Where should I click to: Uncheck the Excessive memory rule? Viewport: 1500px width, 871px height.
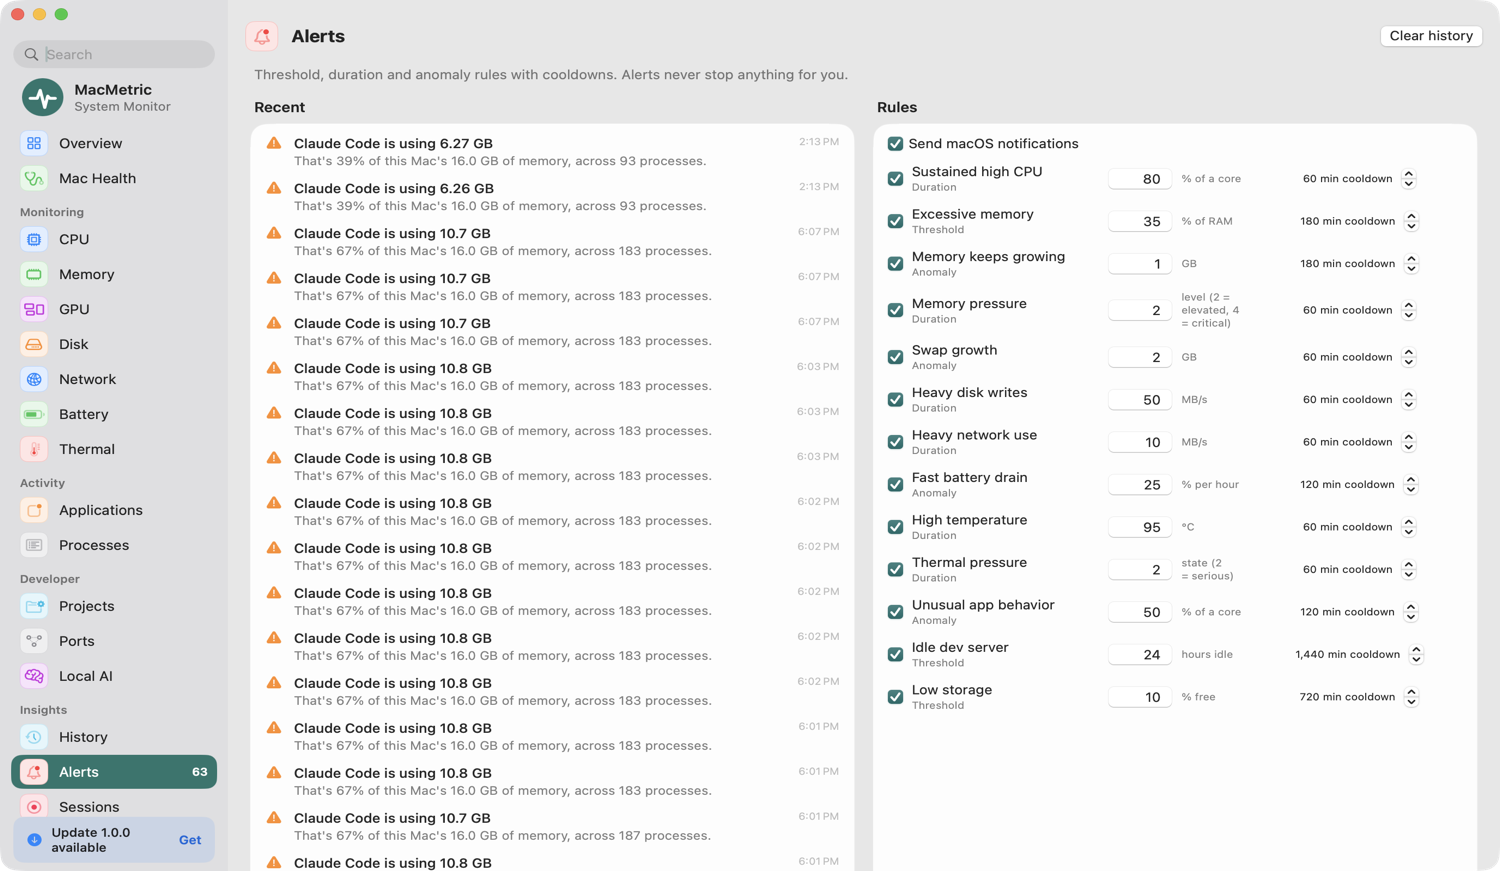(x=895, y=221)
